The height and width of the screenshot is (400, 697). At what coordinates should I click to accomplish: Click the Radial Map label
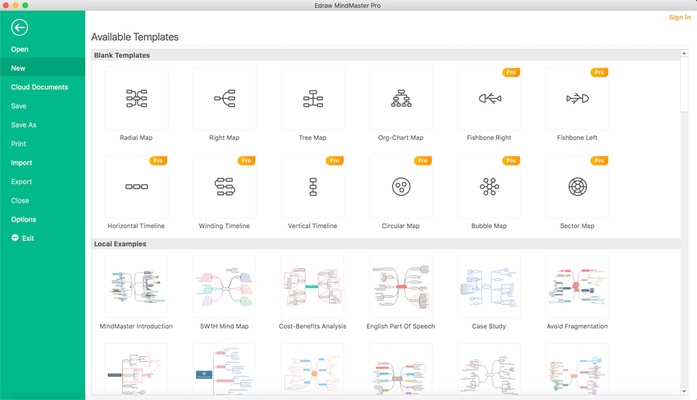[136, 138]
